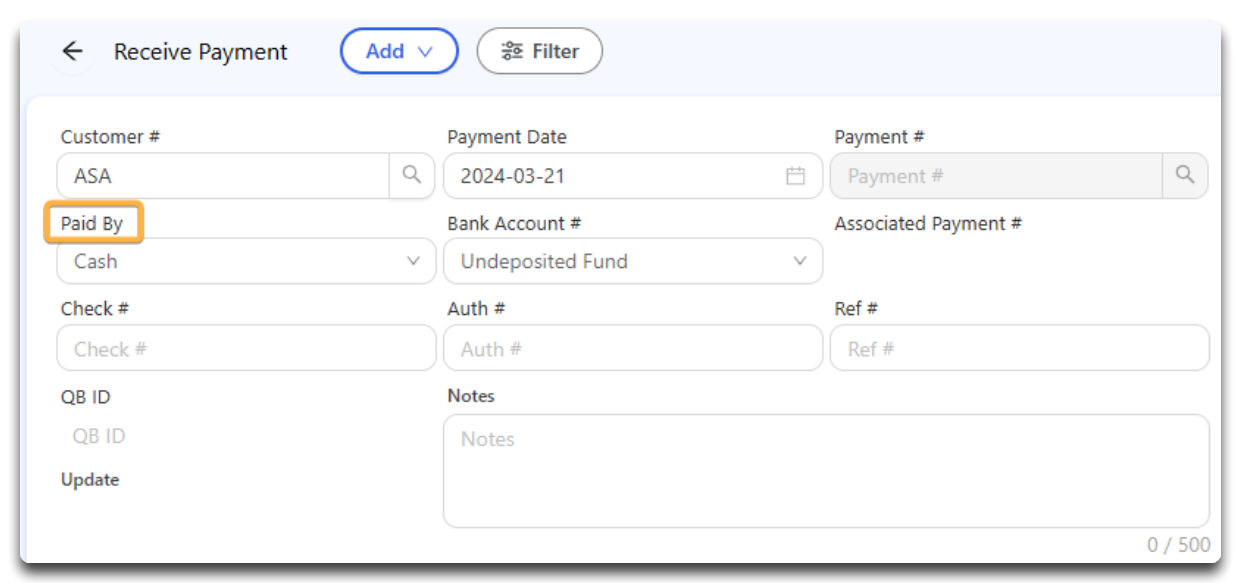Click into the Check # input
Screen dimensions: 1241x583
point(247,349)
